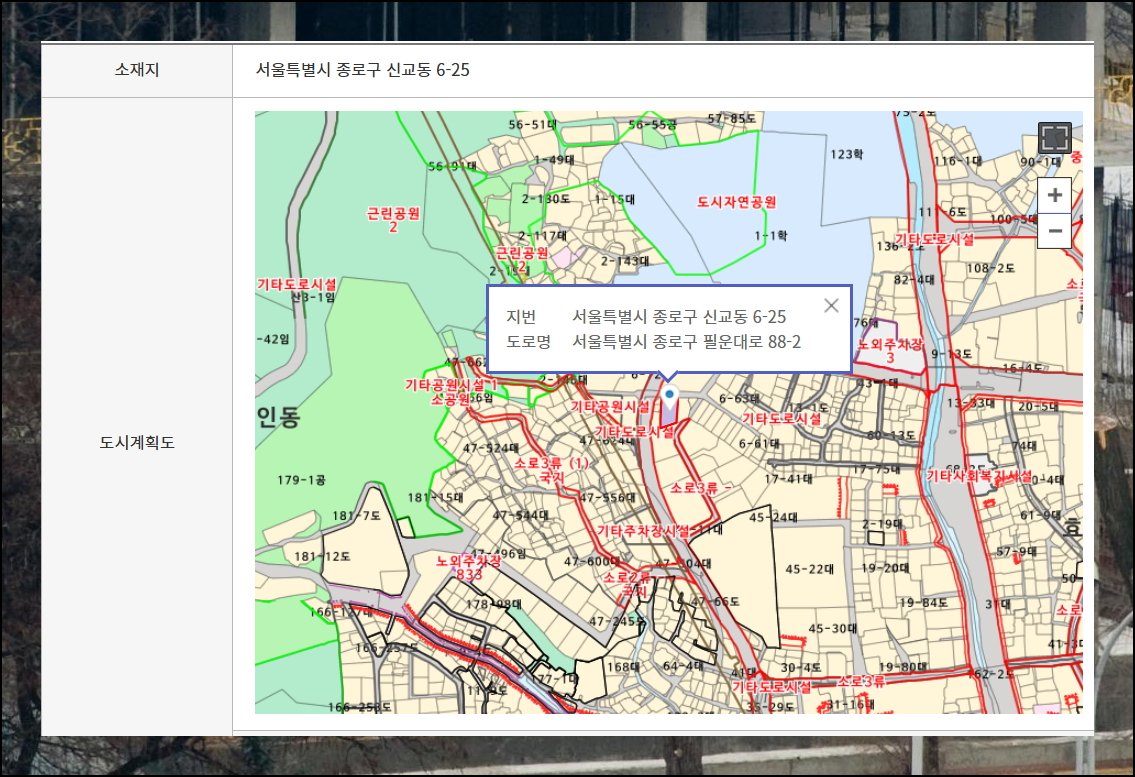Click the 도시계획도 header cell
The width and height of the screenshot is (1135, 777).
point(137,442)
